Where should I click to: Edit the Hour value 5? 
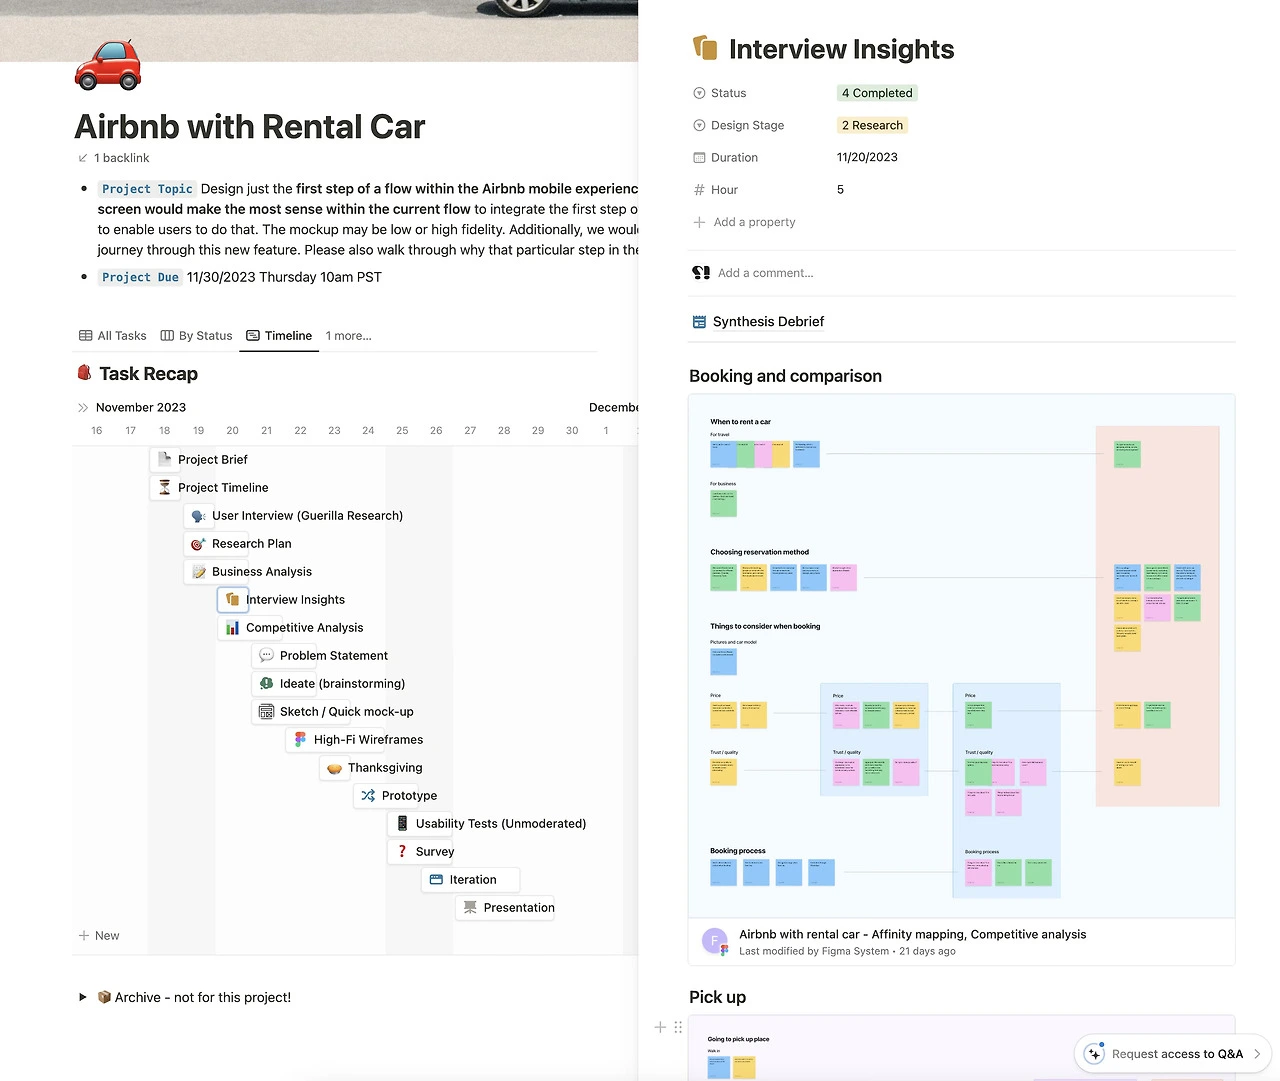pyautogui.click(x=840, y=190)
